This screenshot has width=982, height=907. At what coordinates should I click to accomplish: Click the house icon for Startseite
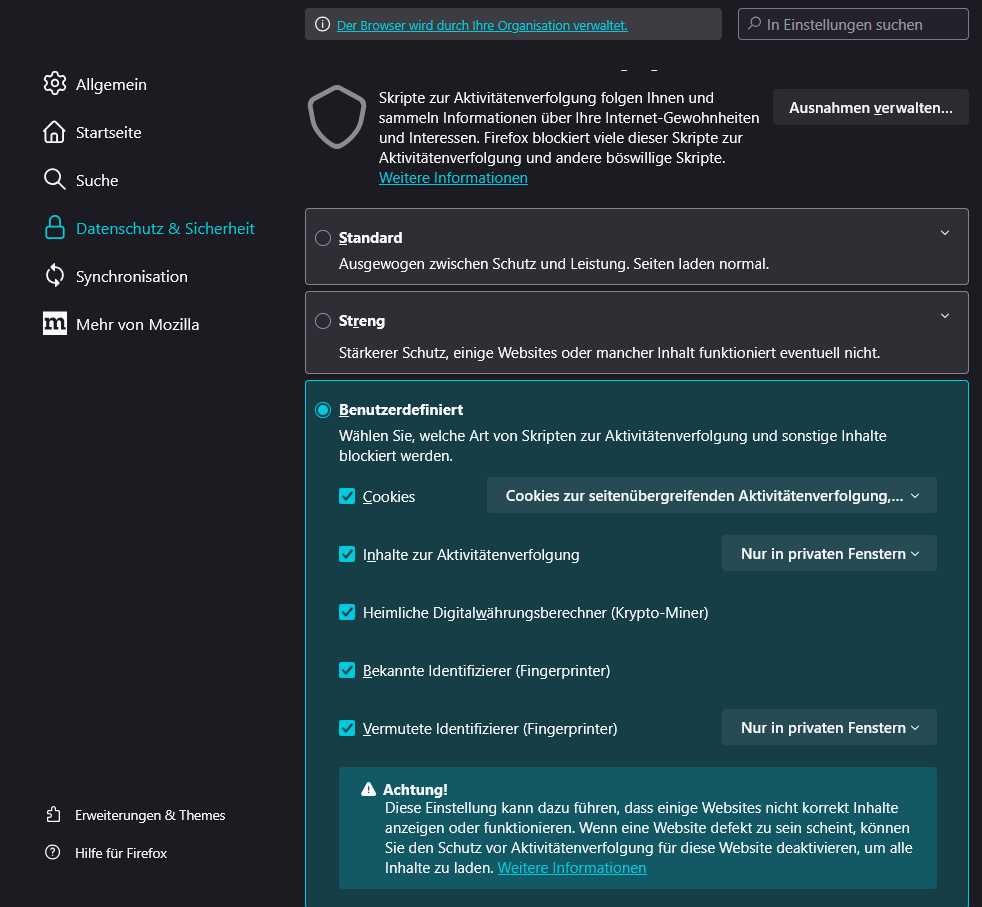pyautogui.click(x=55, y=132)
